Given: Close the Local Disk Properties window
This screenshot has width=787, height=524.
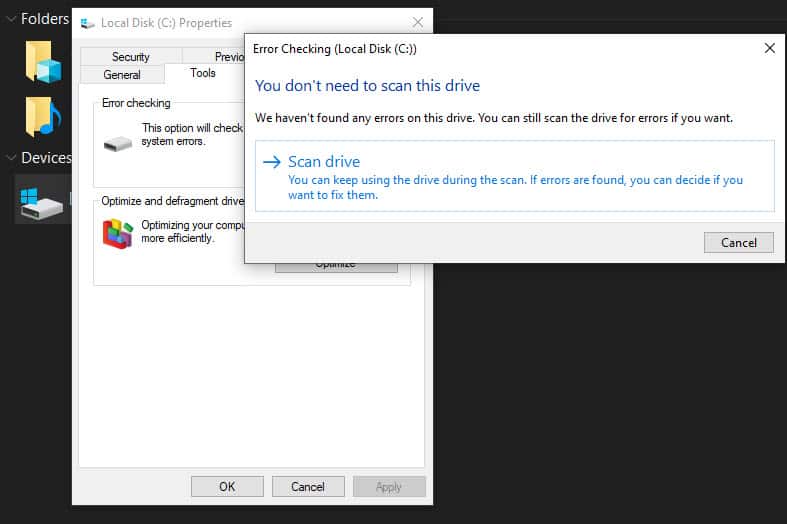Looking at the screenshot, I should (418, 22).
